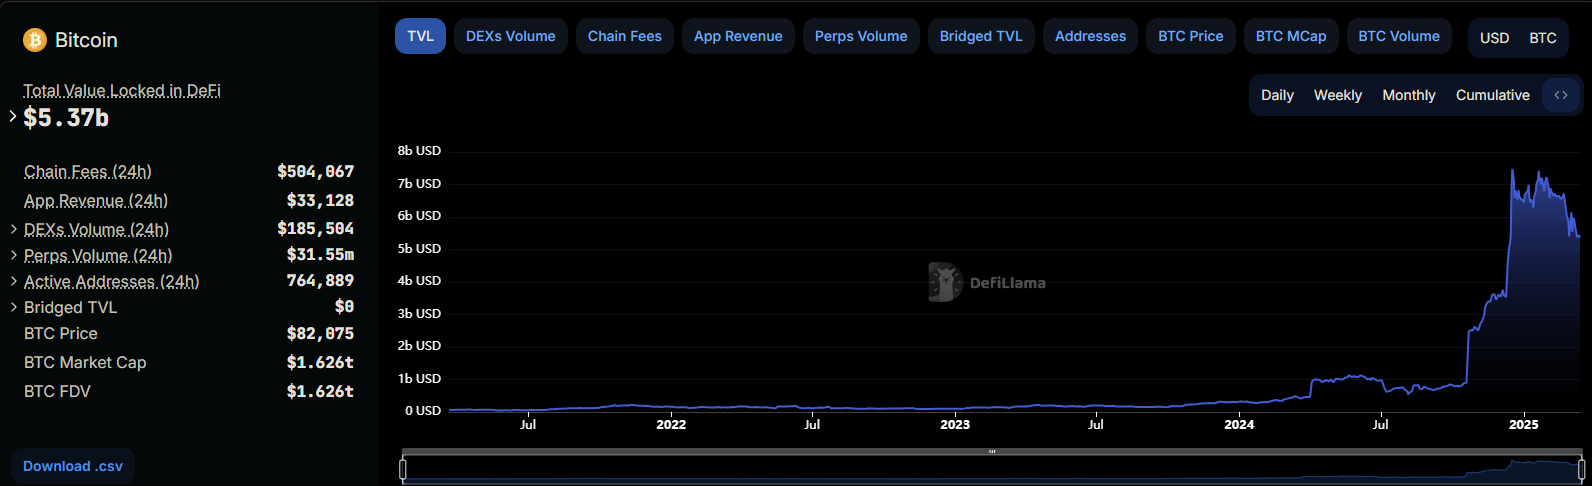Viewport: 1592px width, 486px height.
Task: Enable the BTC Price chart overlay
Action: pos(1190,36)
